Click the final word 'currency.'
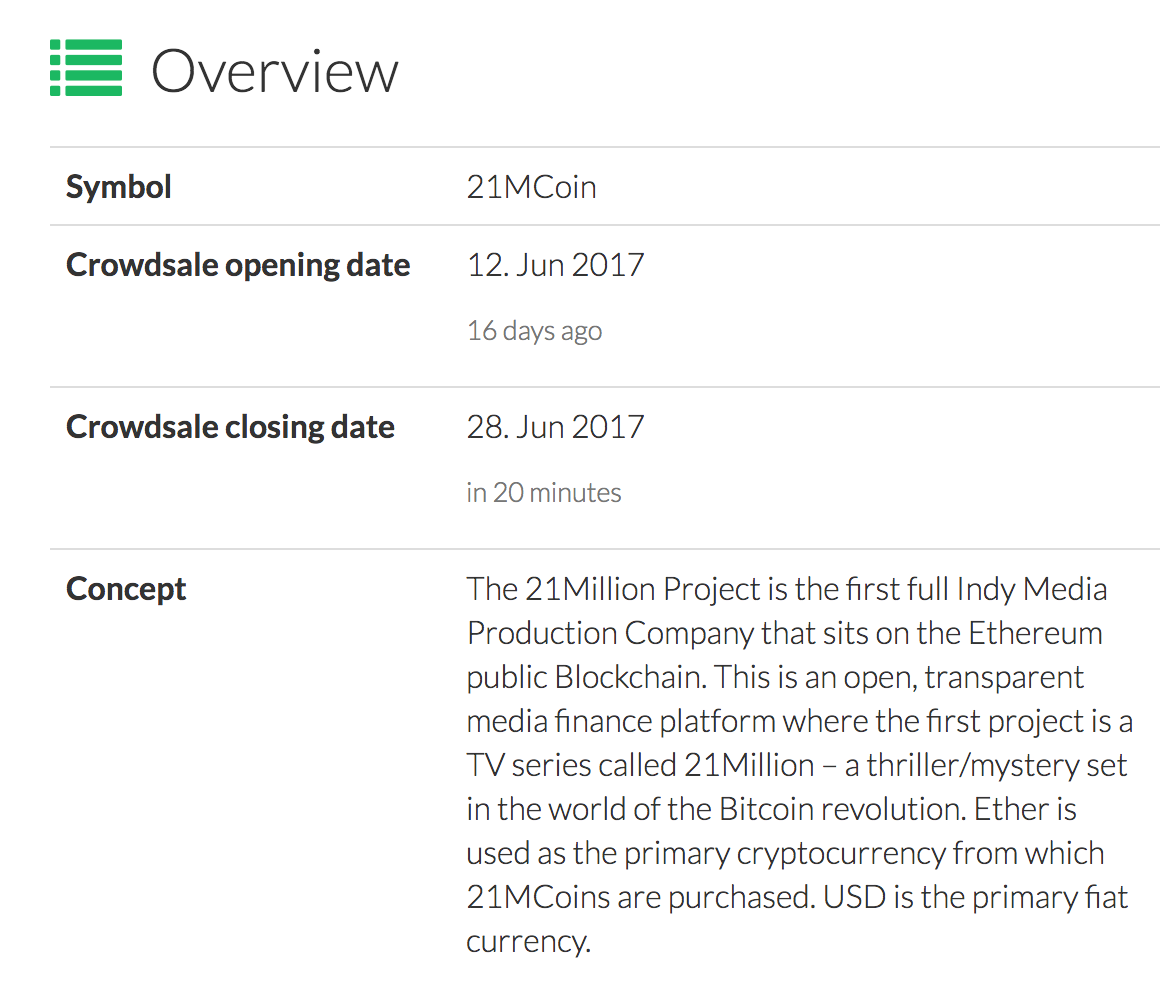 (x=528, y=941)
